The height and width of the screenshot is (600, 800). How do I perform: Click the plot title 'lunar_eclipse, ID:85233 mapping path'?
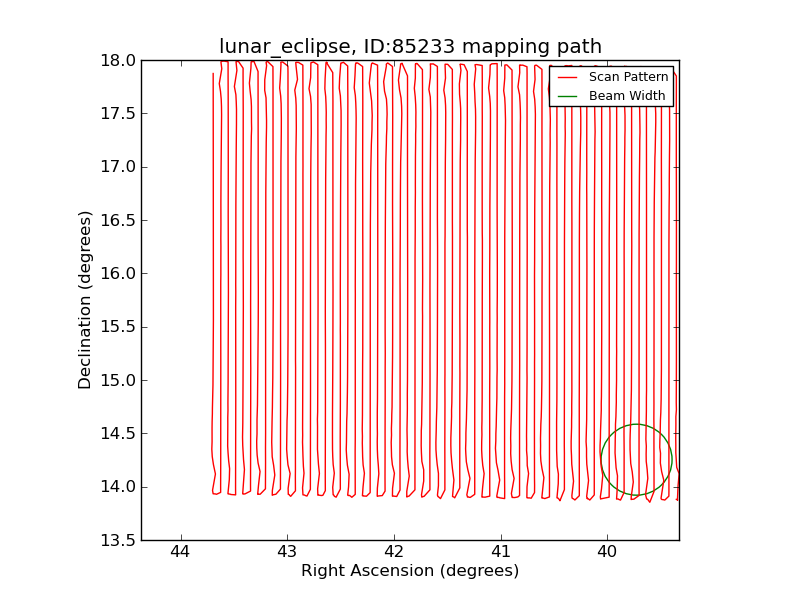click(x=410, y=46)
